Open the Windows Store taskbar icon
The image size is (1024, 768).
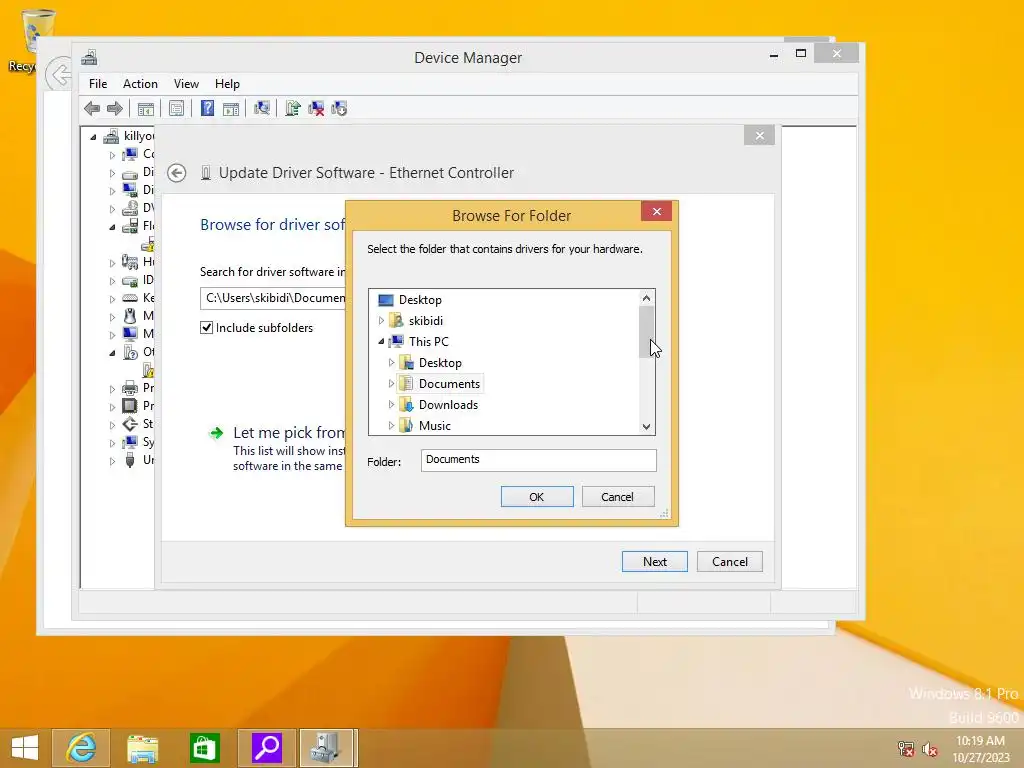tap(204, 748)
